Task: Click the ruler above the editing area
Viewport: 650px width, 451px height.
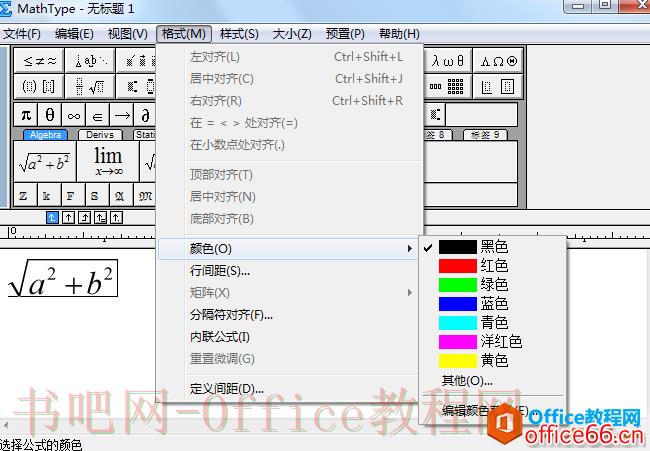Action: point(78,233)
